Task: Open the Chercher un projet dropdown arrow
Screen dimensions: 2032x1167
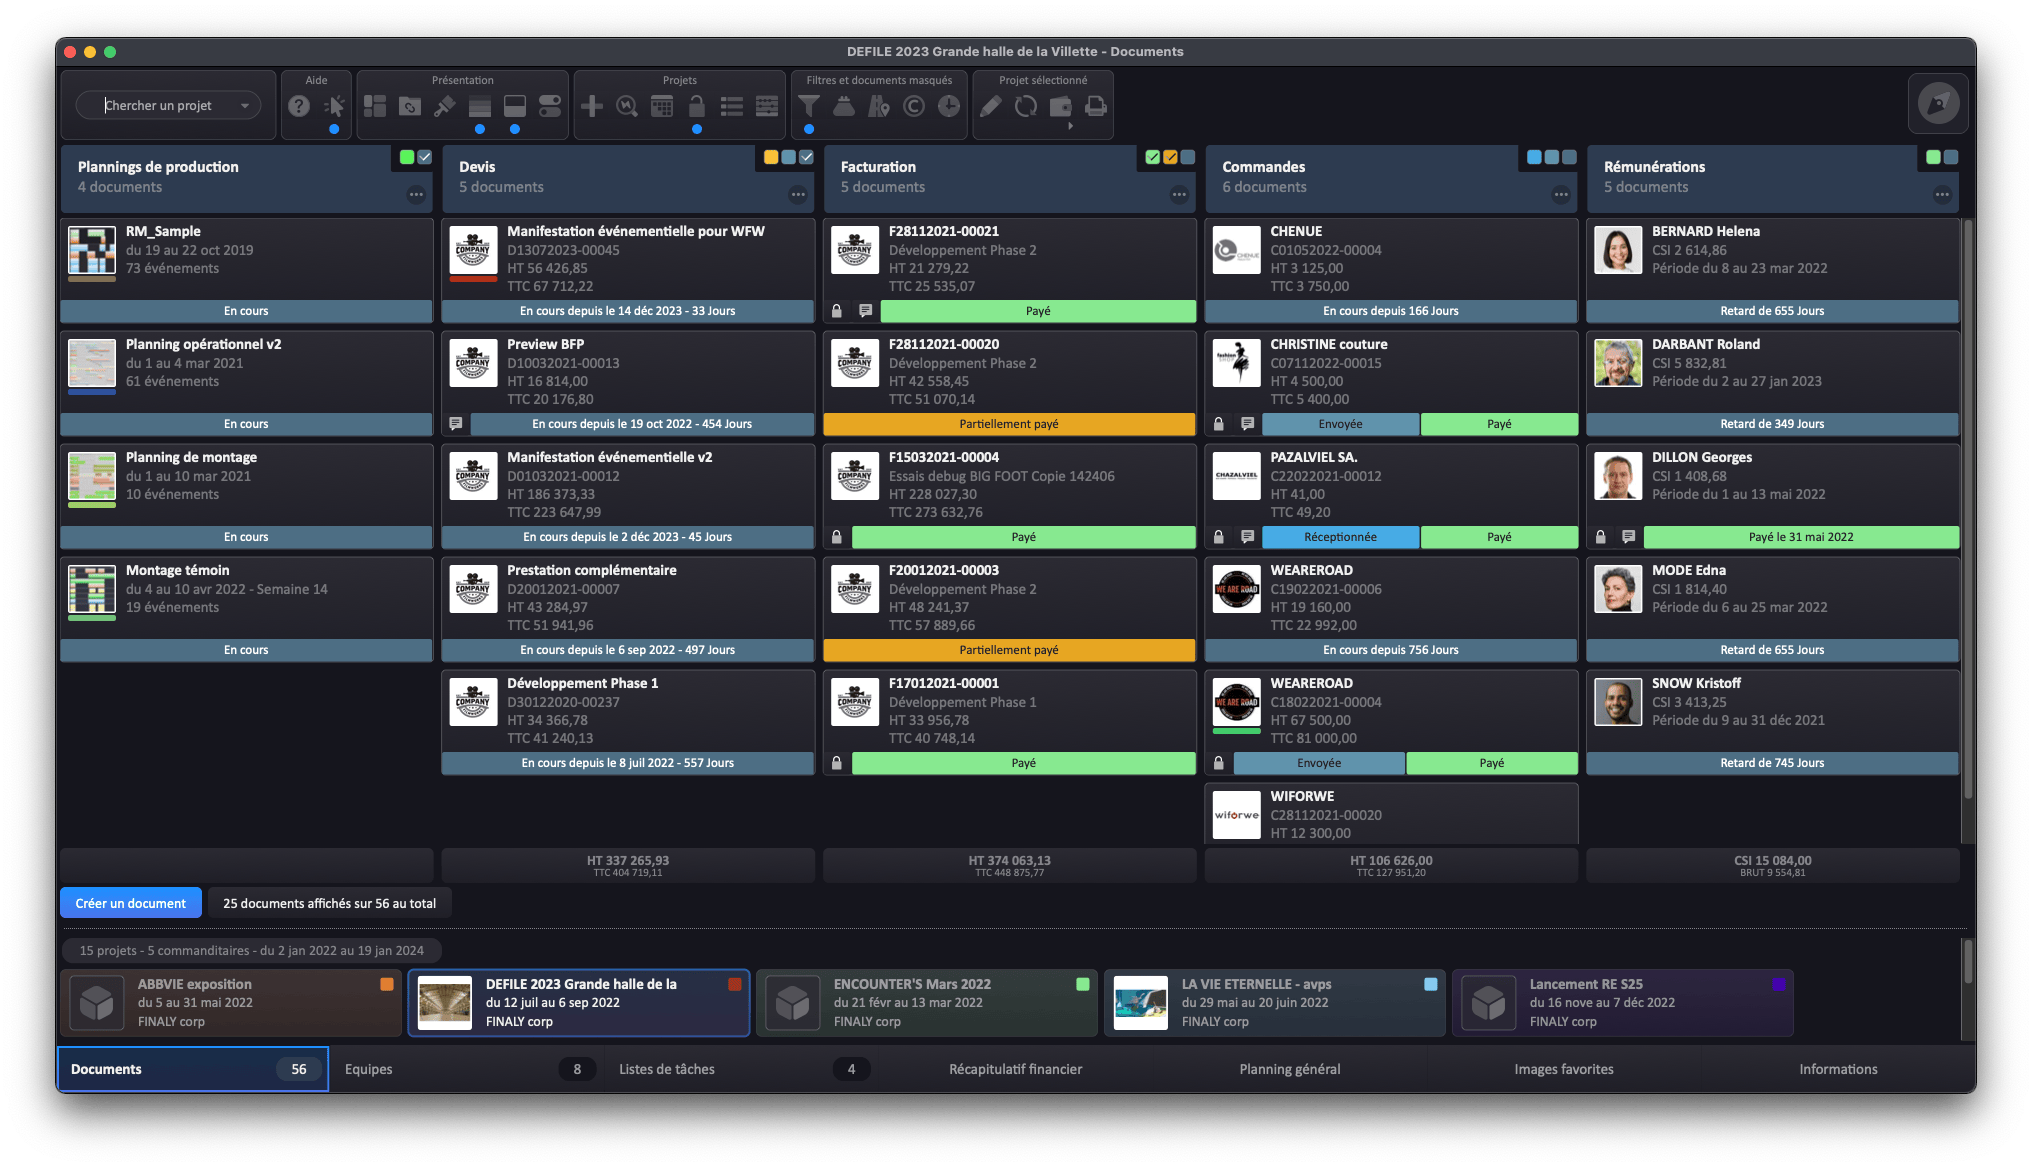Action: 245,106
